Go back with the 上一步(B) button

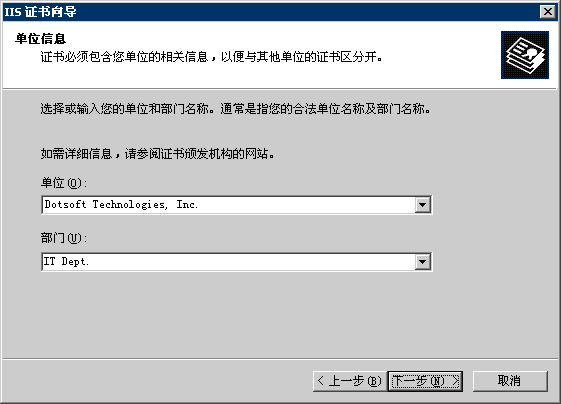(x=350, y=381)
